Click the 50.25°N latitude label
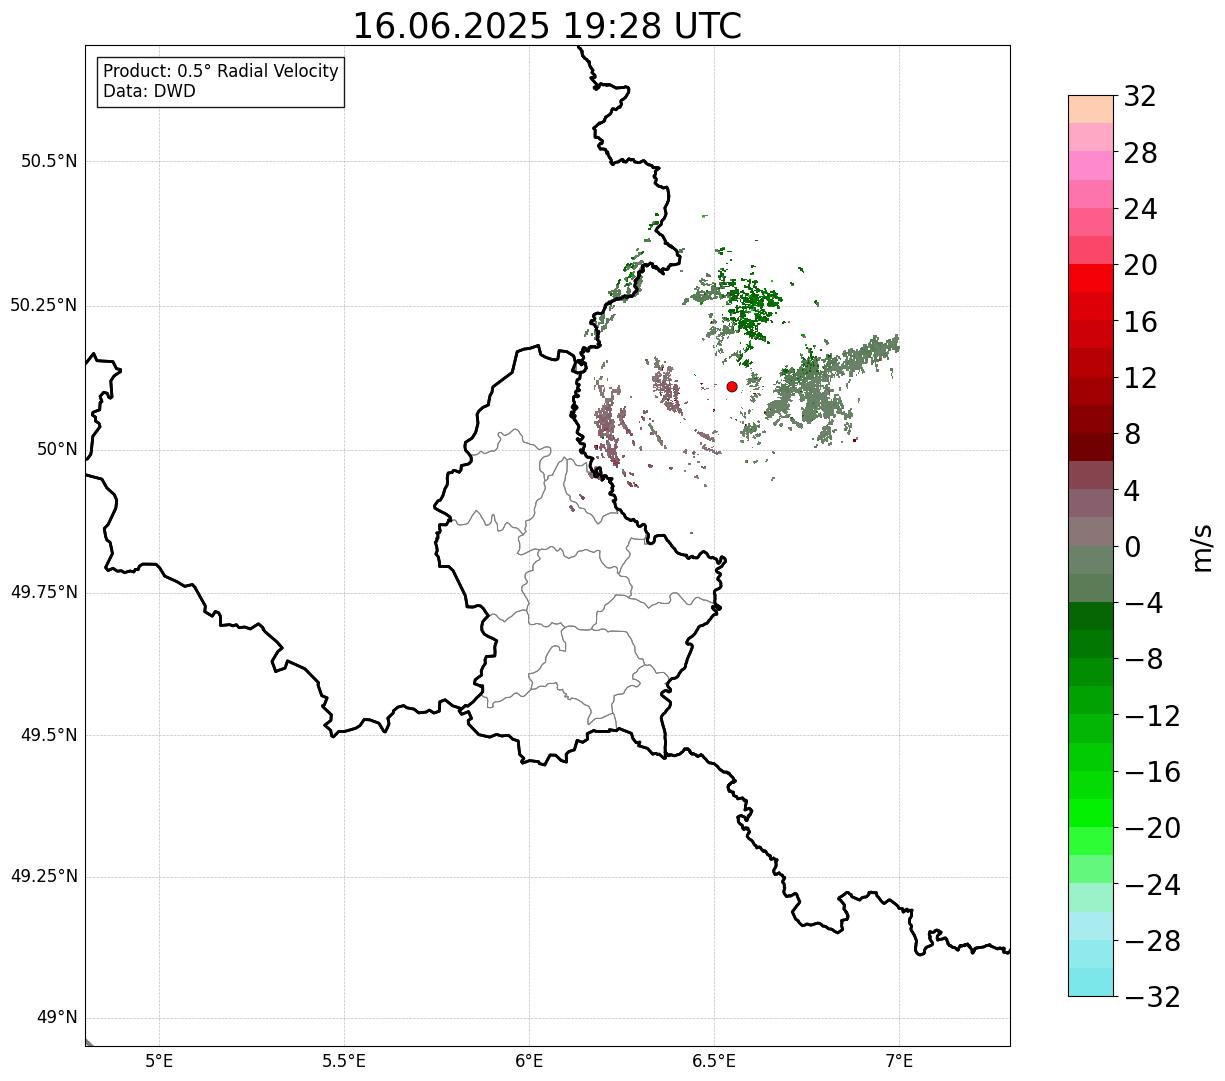1225x1081 pixels. click(x=43, y=305)
